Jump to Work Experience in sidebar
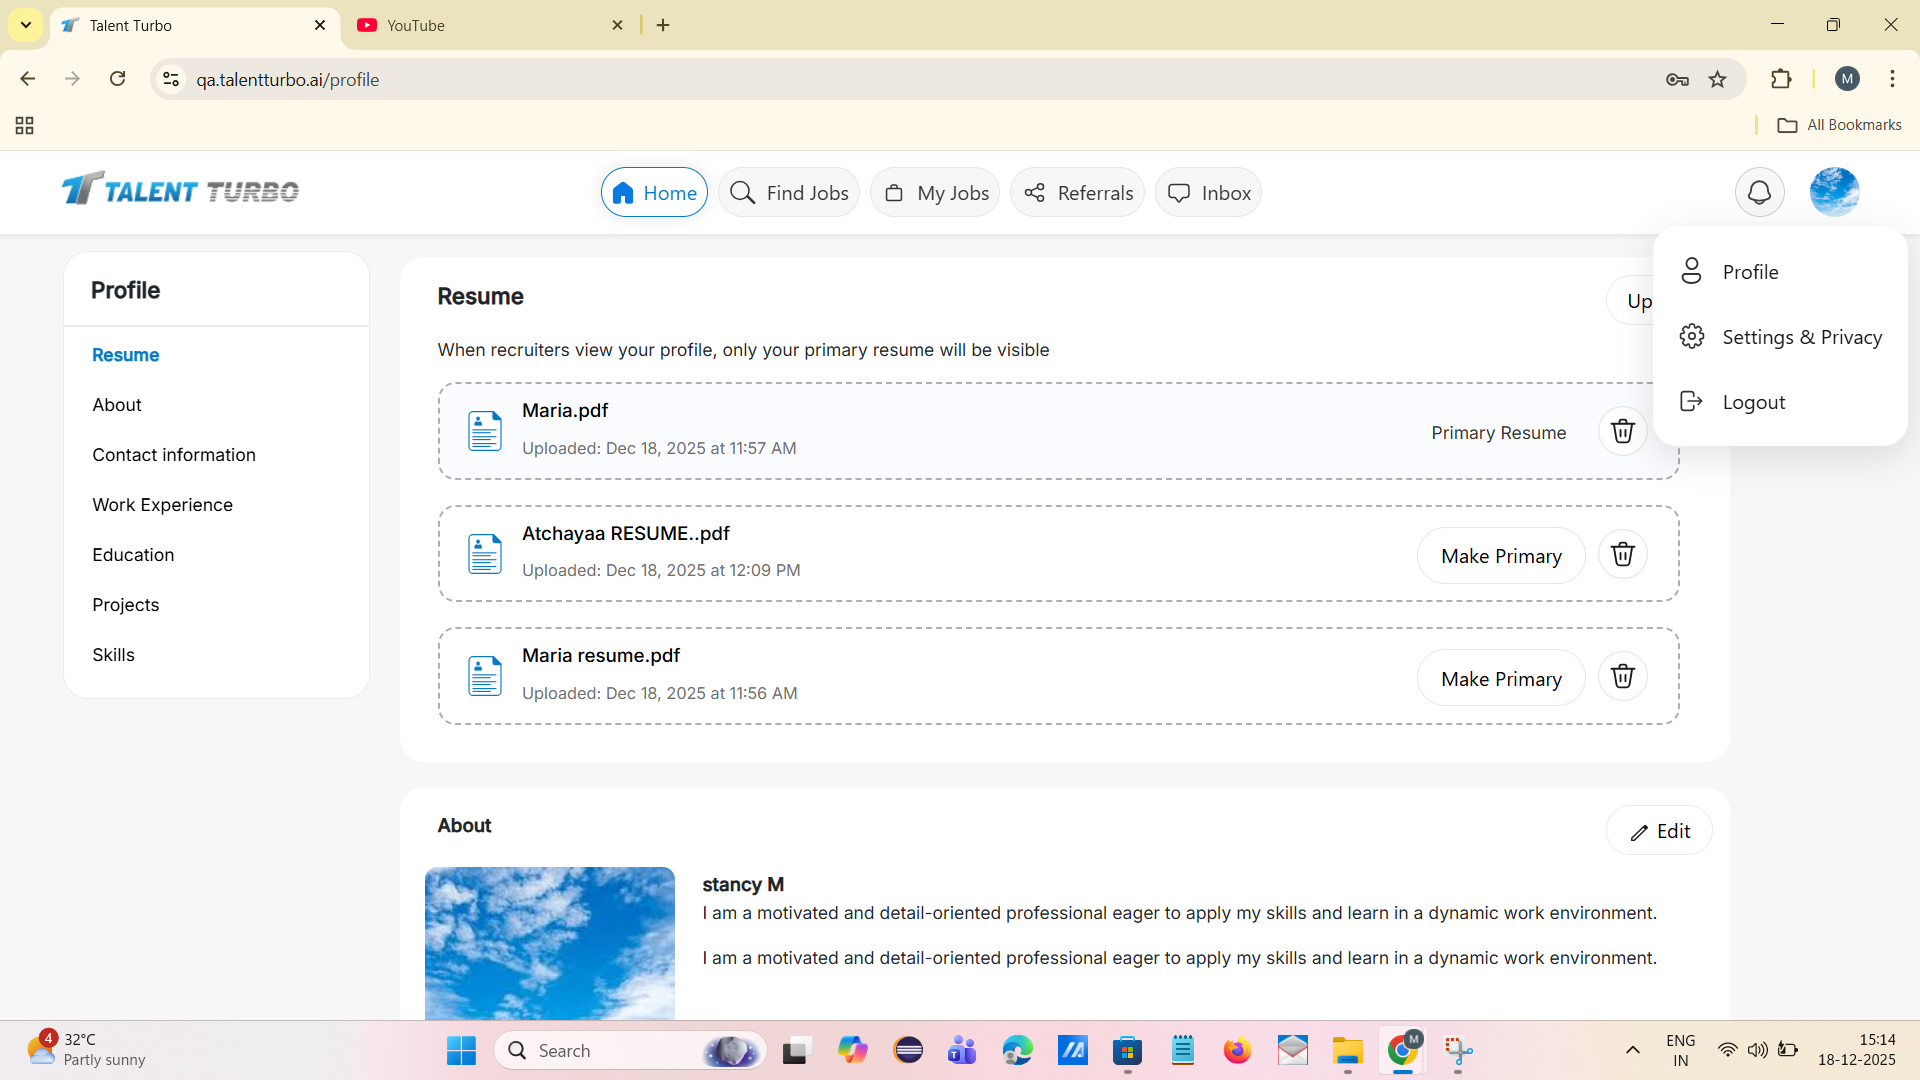Image resolution: width=1920 pixels, height=1080 pixels. tap(162, 505)
